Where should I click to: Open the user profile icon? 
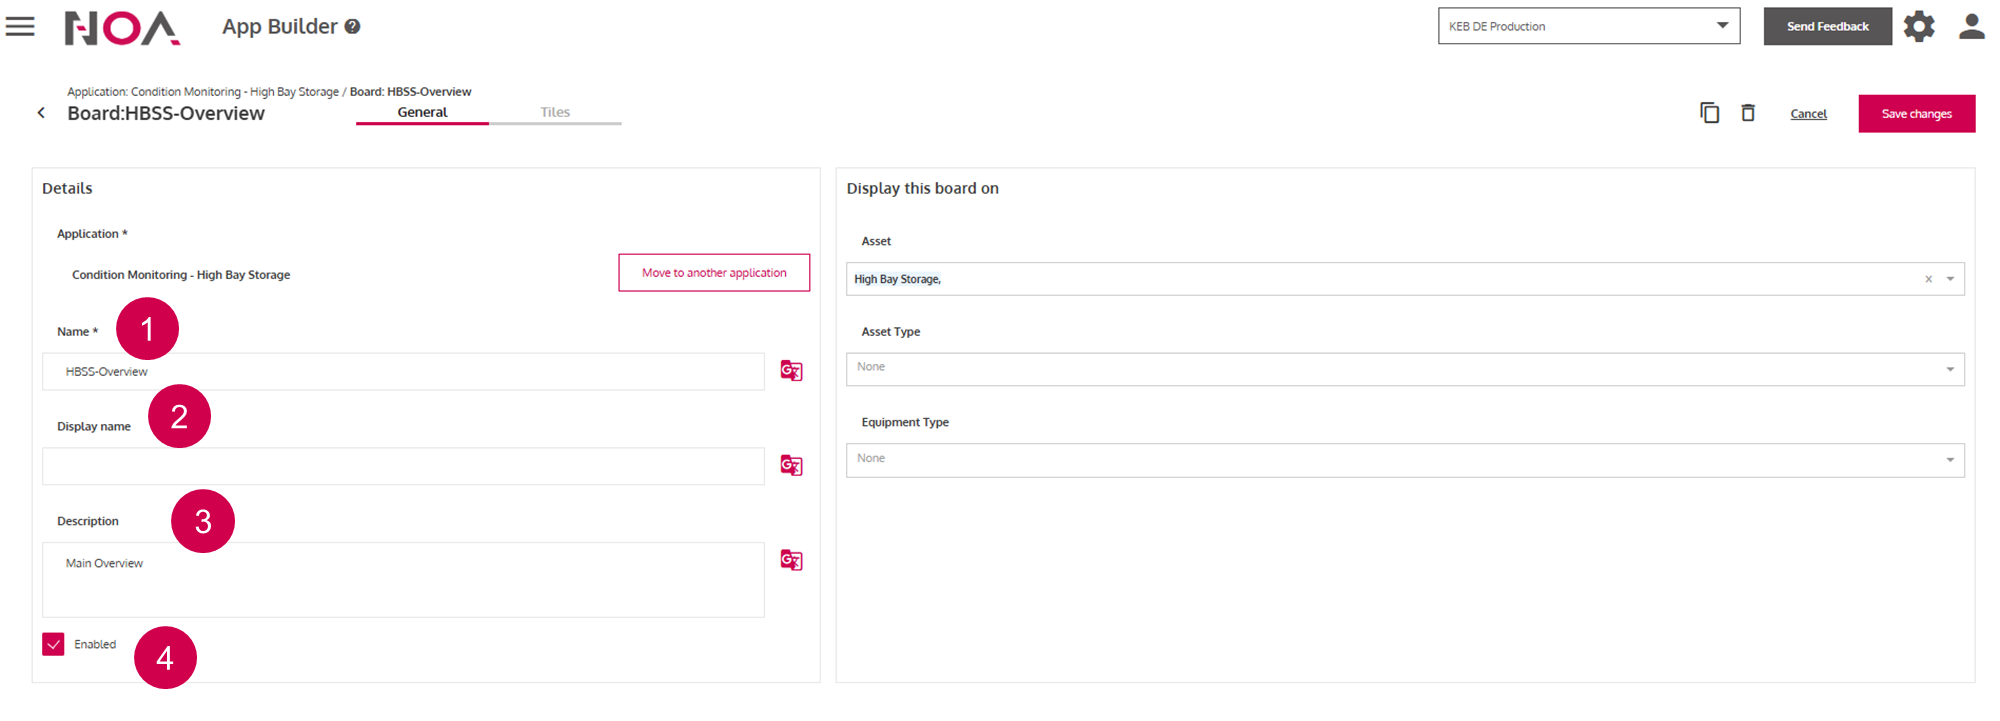pos(1971,27)
